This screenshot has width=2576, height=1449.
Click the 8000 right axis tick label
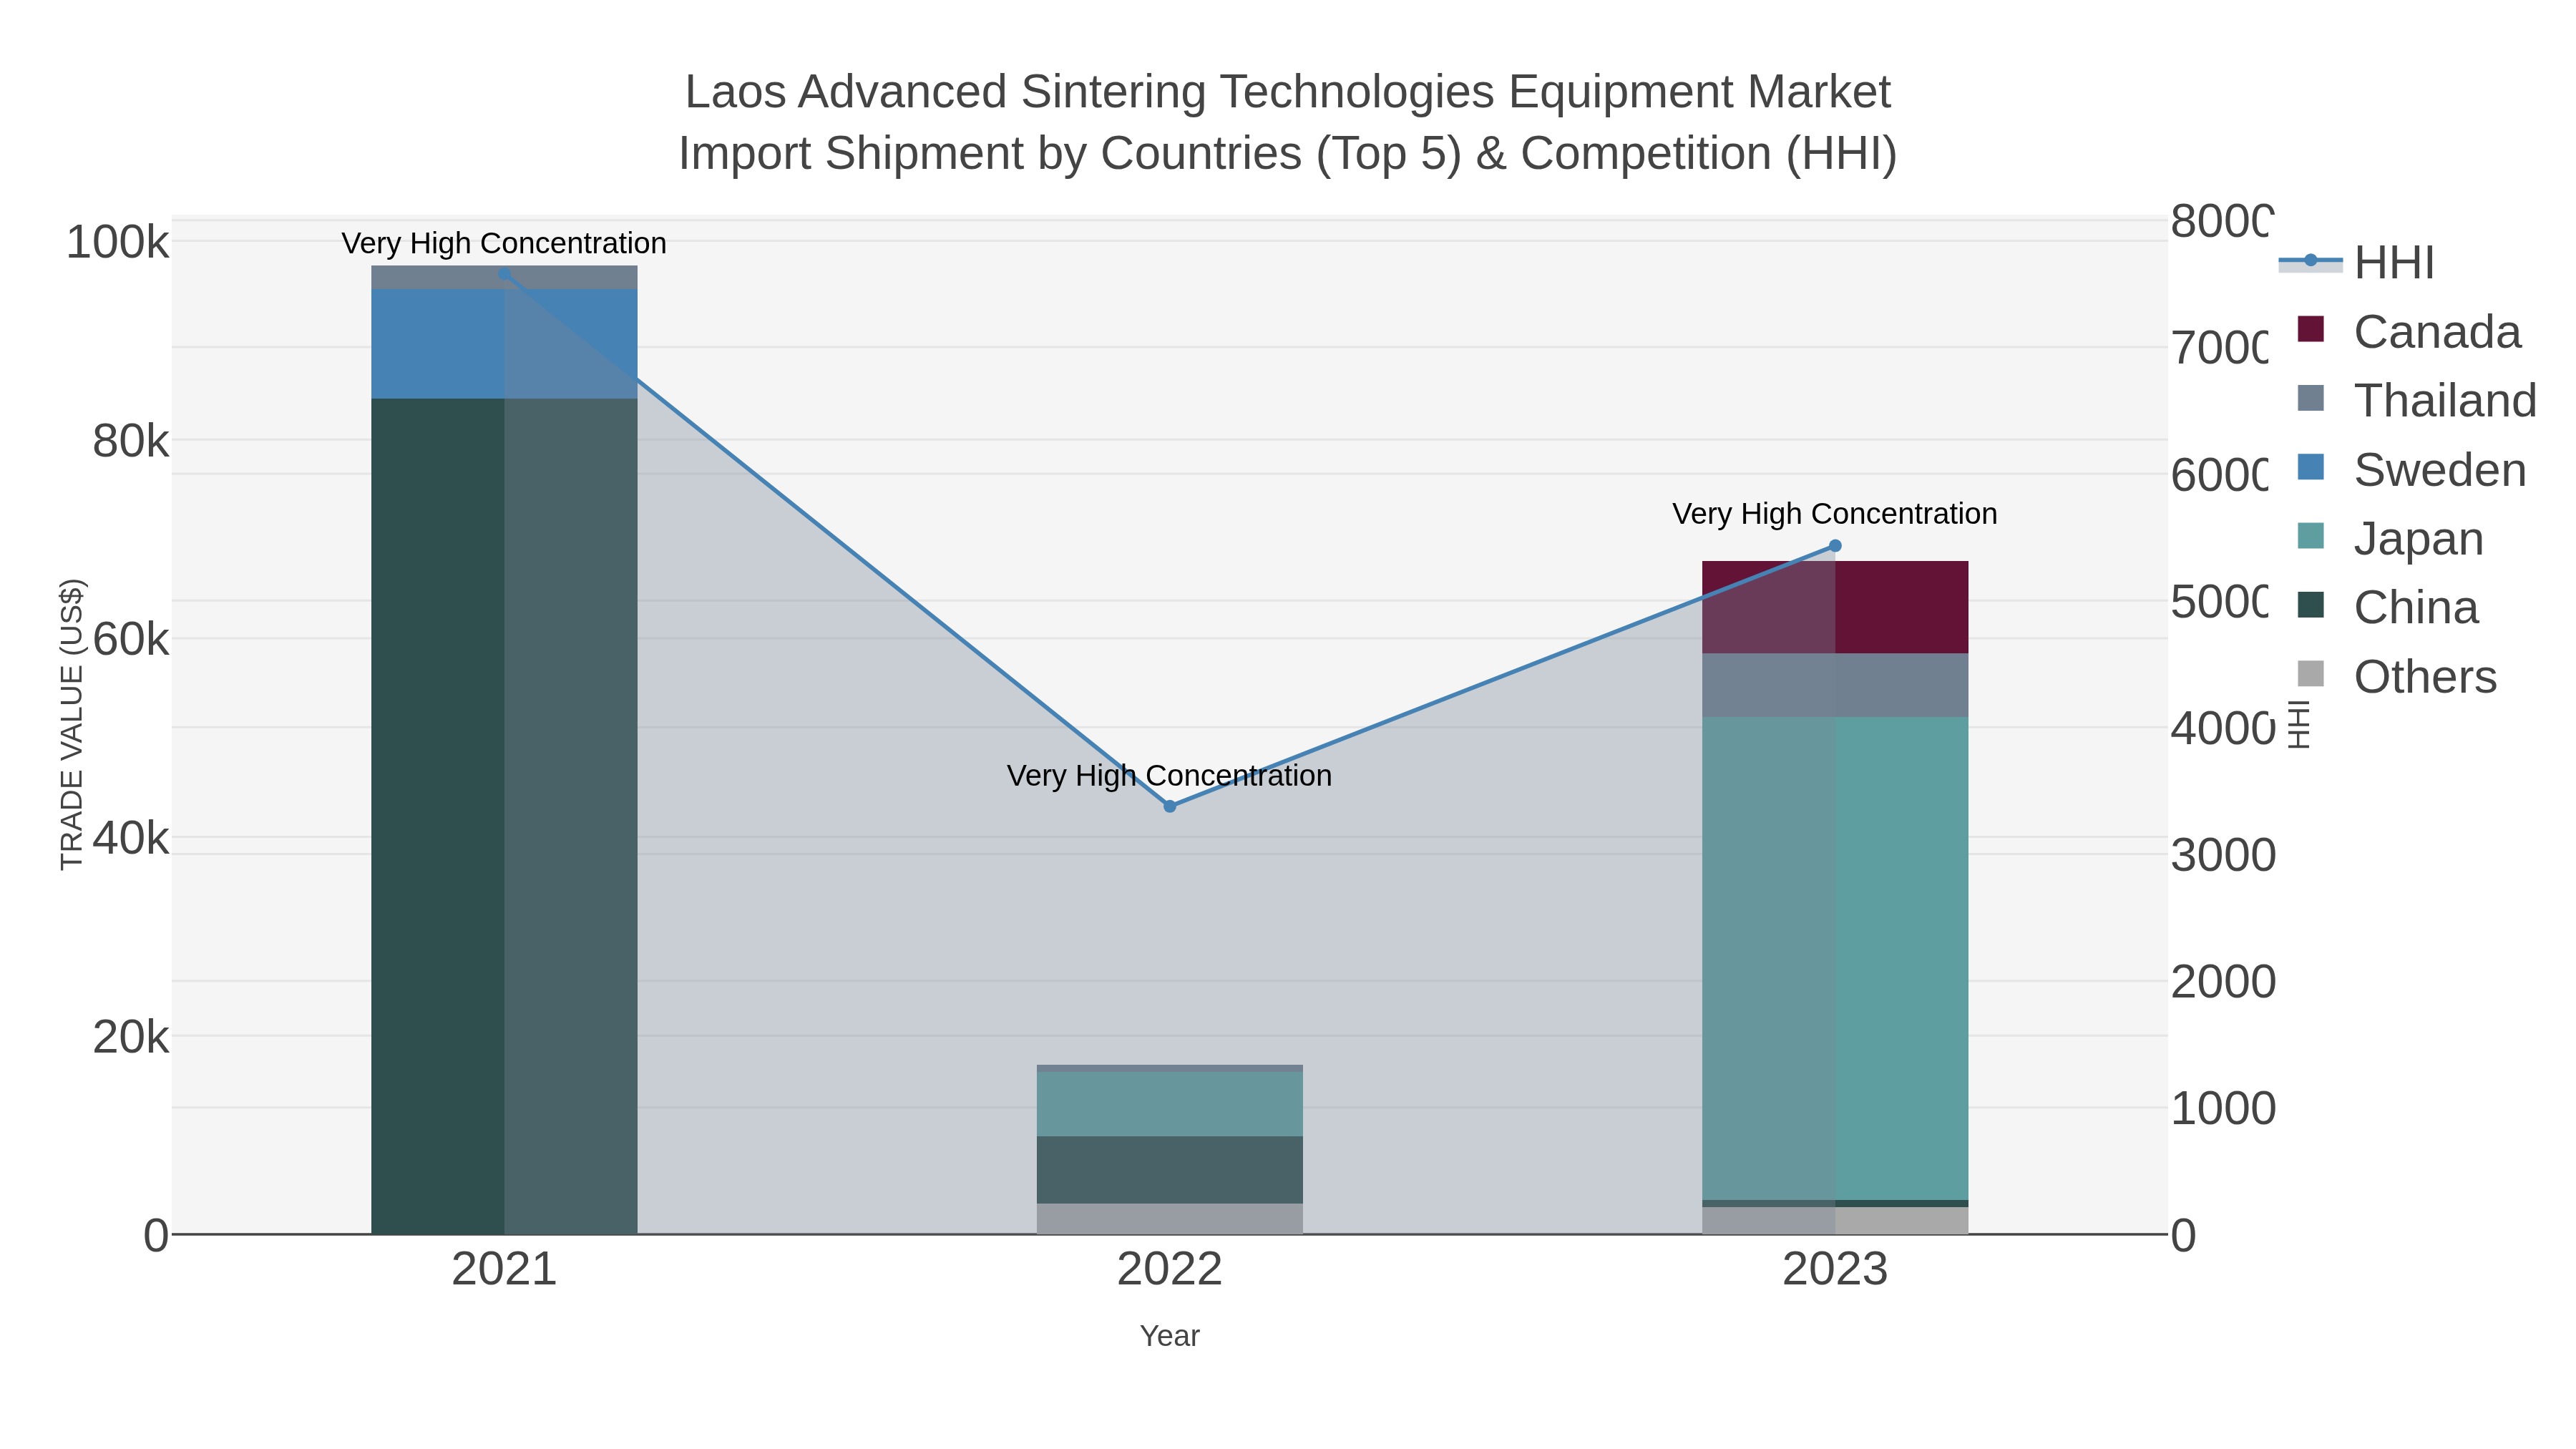pos(2221,222)
